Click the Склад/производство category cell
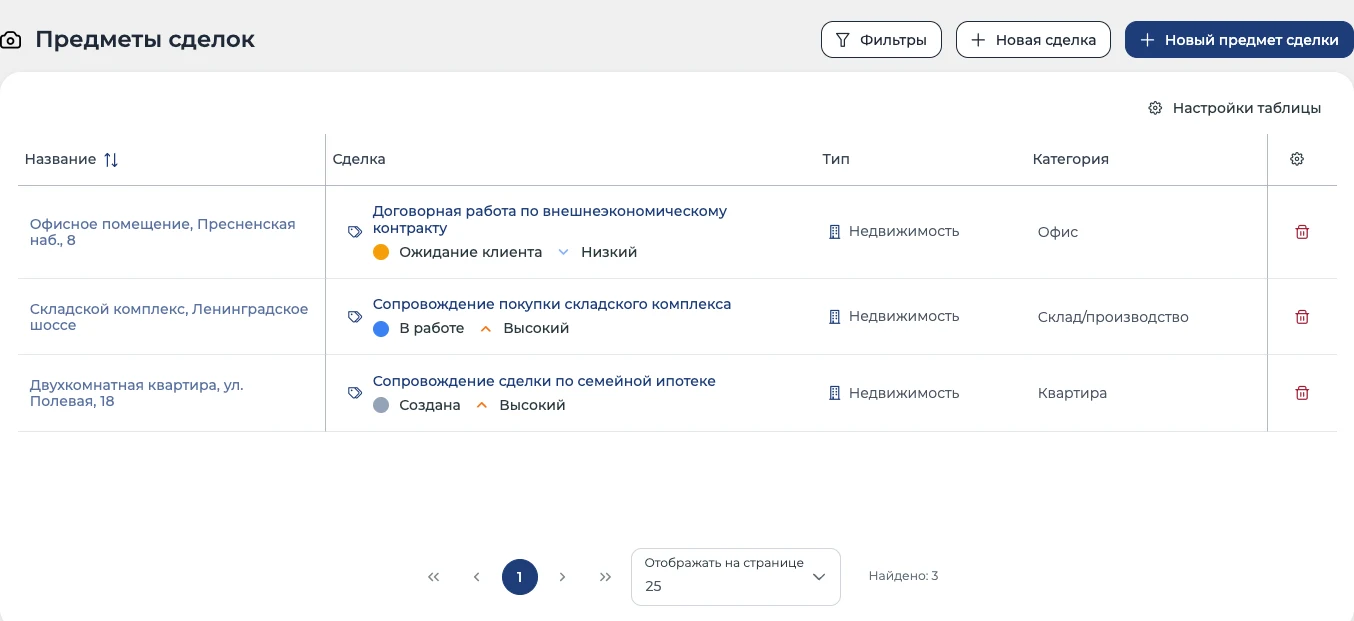 [1113, 317]
